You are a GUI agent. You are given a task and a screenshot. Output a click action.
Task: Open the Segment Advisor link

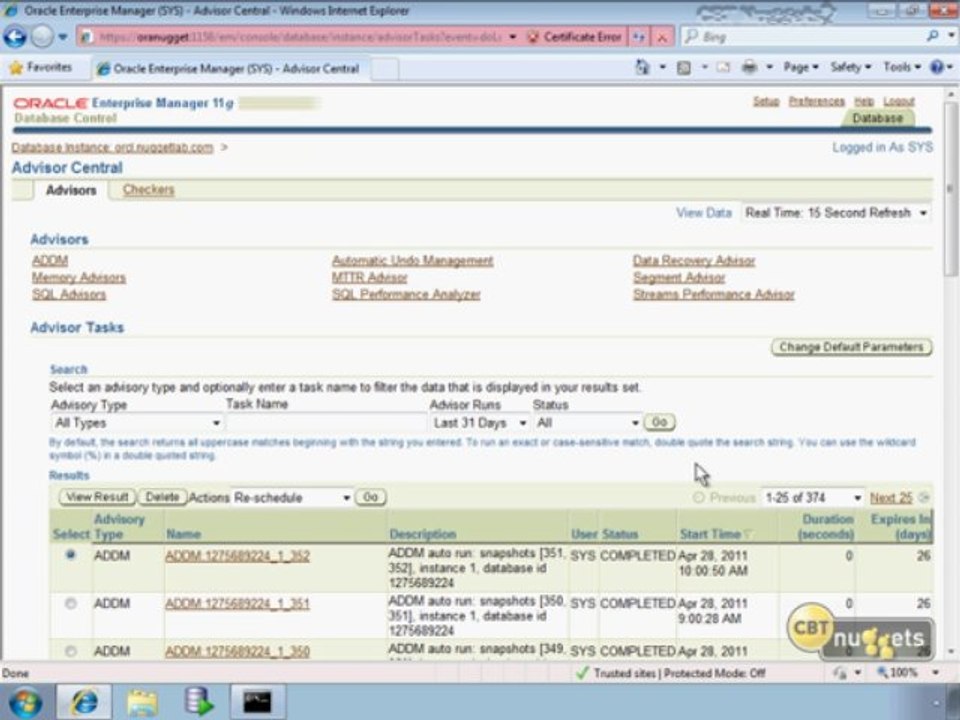tap(679, 278)
